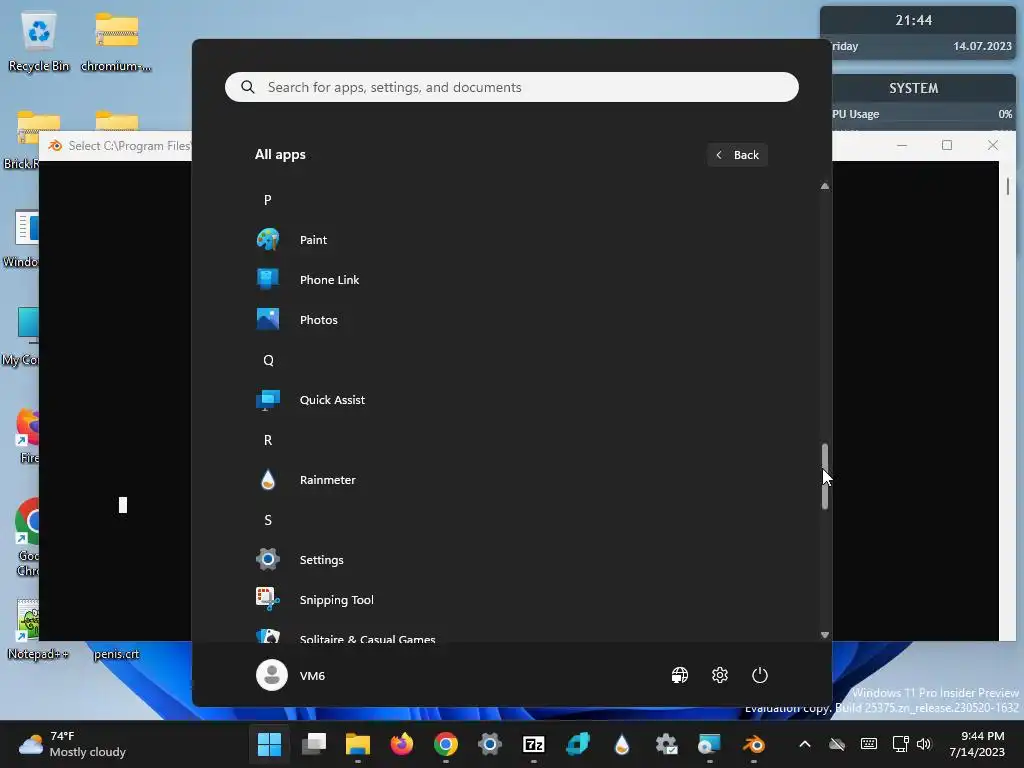
Task: Open Solitaire & Casual Games entry
Action: point(367,639)
